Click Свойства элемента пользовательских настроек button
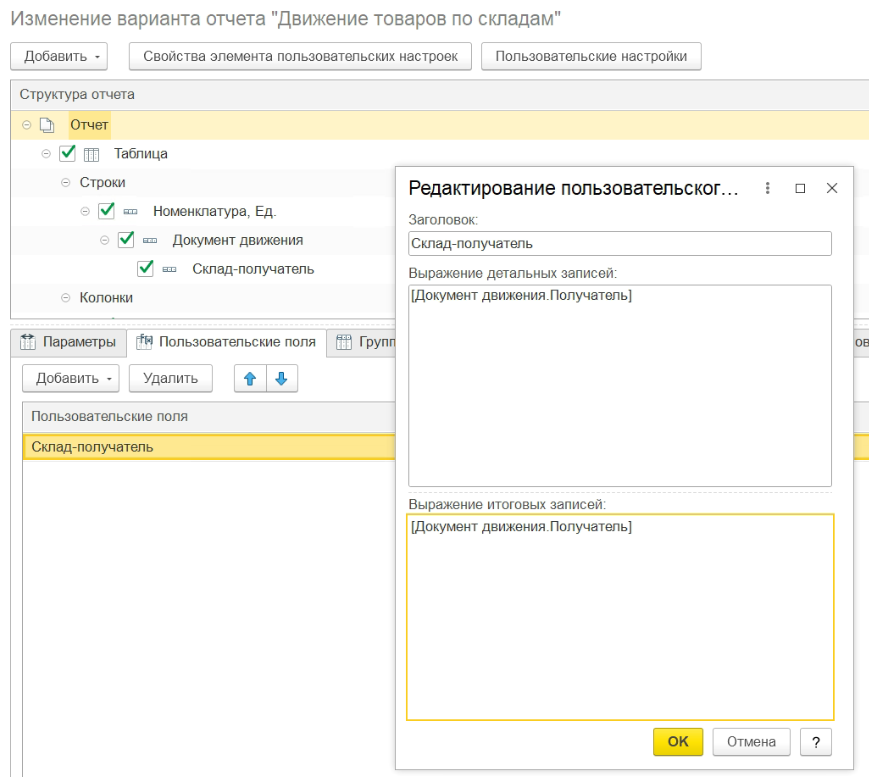 (x=300, y=57)
